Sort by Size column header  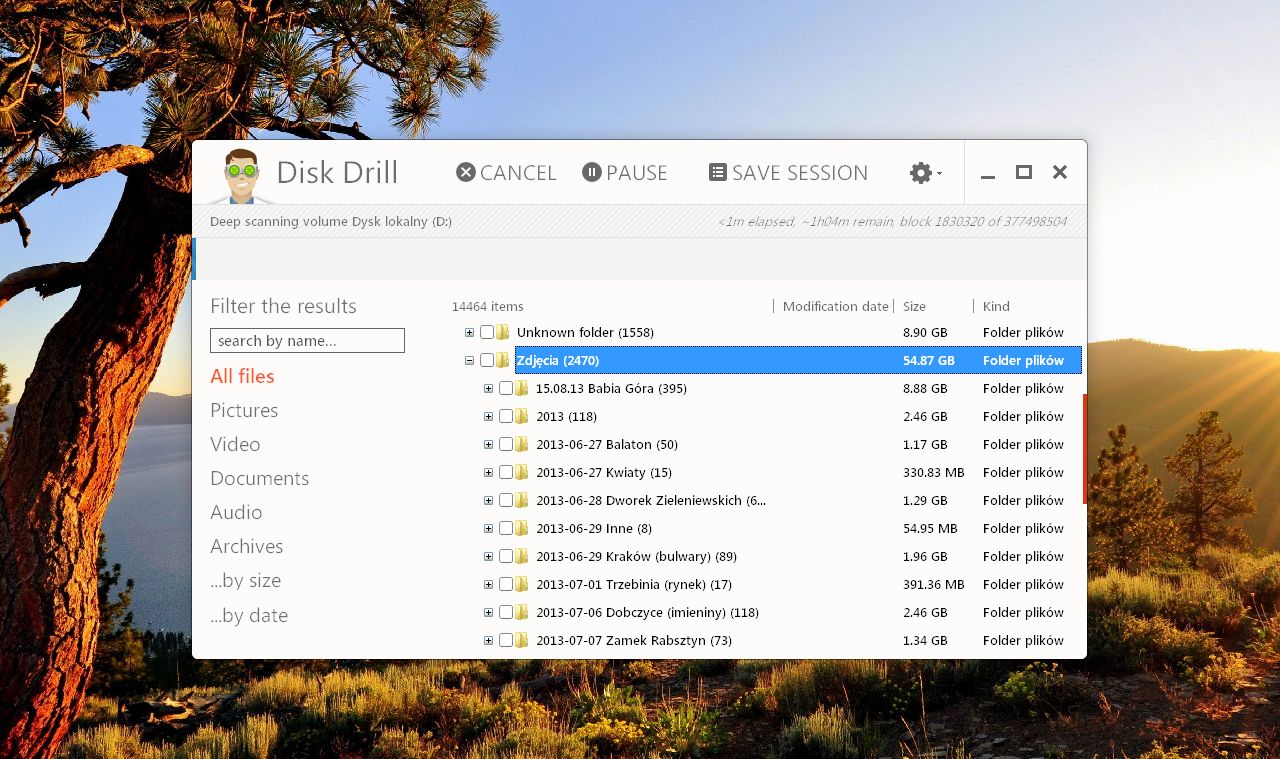[x=914, y=306]
